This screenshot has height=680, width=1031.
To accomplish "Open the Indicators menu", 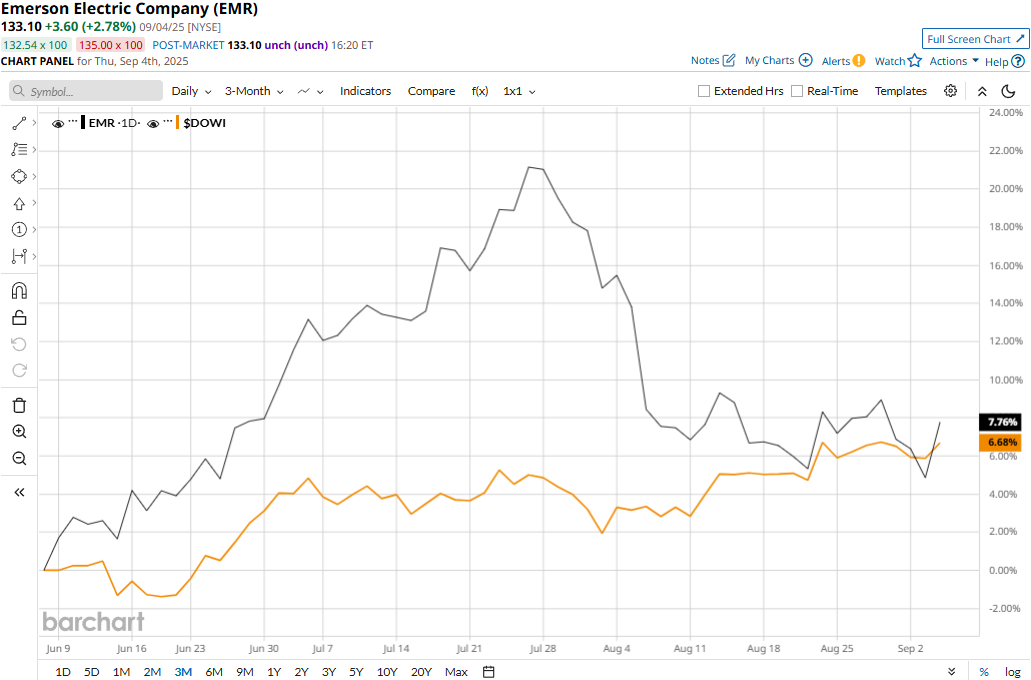I will click(x=366, y=91).
